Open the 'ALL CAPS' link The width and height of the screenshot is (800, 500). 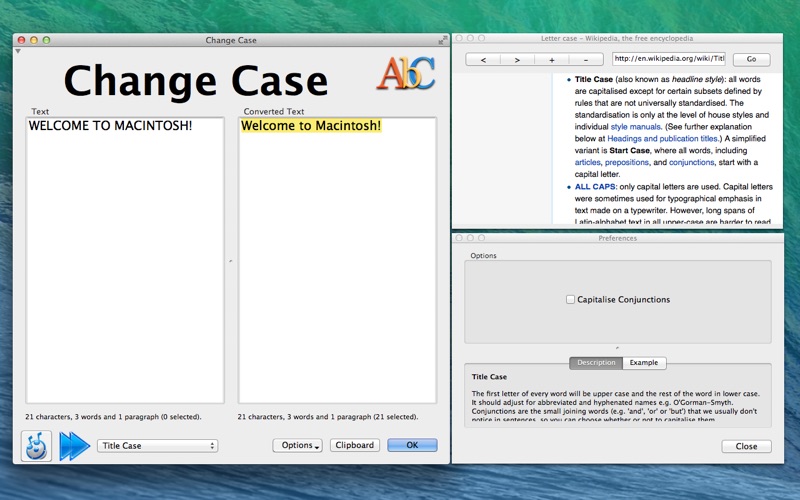595,187
